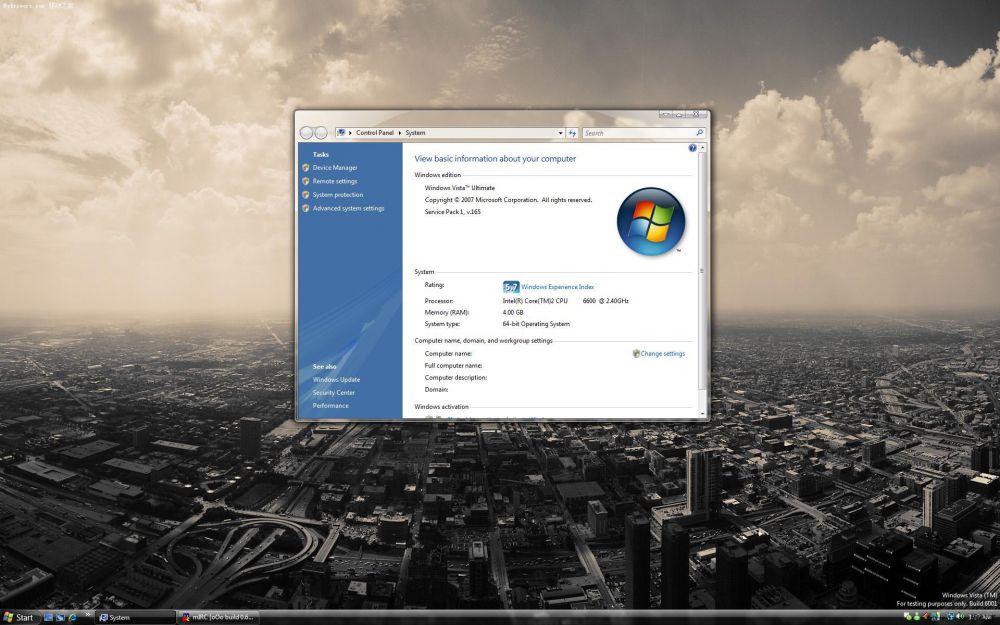Switch to mIRC taskbar button
The height and width of the screenshot is (625, 1000).
click(x=219, y=617)
